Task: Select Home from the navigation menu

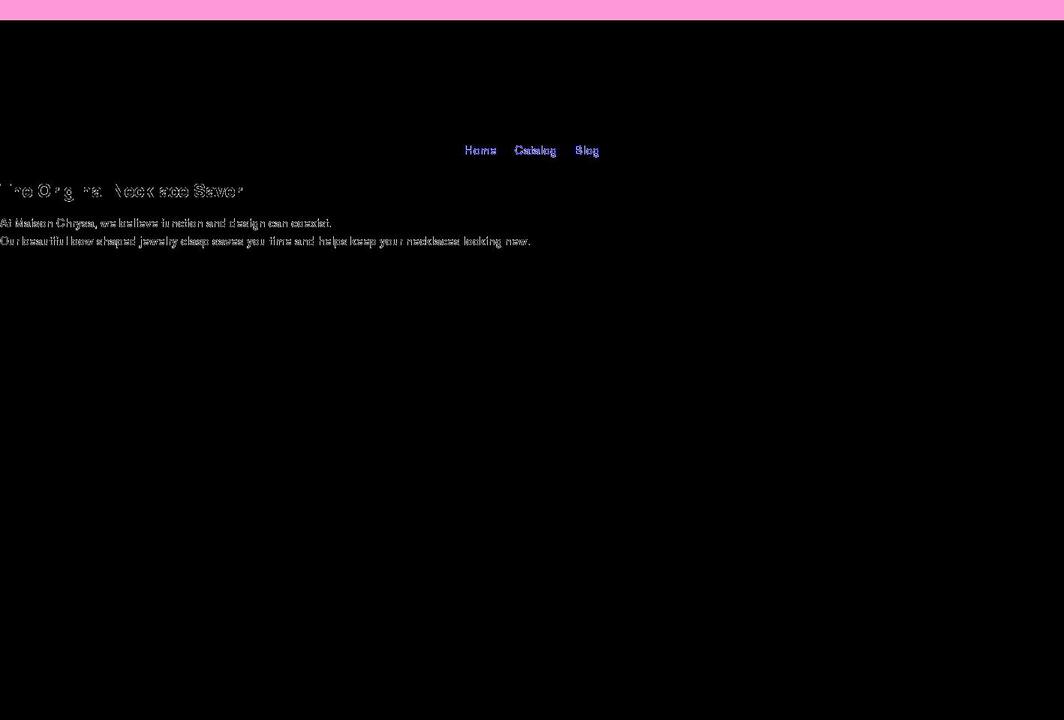Action: (x=480, y=150)
